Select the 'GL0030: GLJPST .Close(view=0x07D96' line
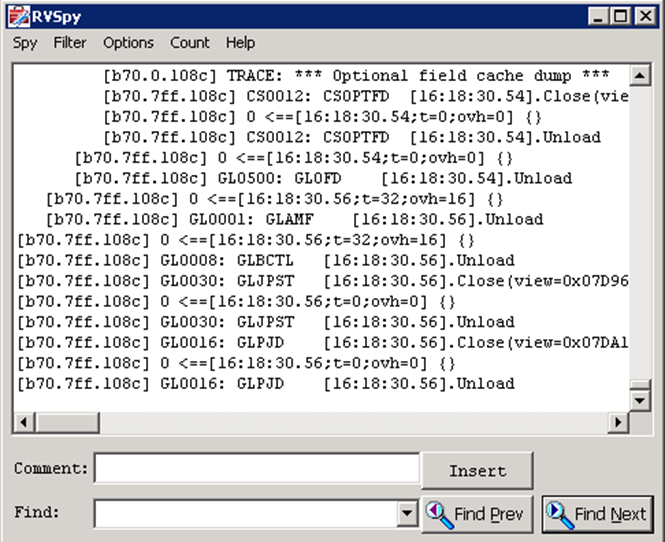Screen dimensions: 665x542 pos(322,281)
